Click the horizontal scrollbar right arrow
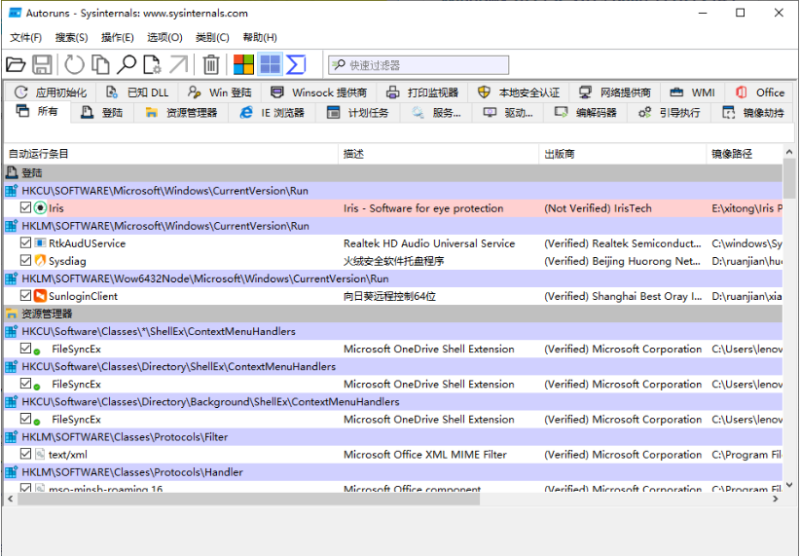The image size is (800, 556). coord(776,499)
